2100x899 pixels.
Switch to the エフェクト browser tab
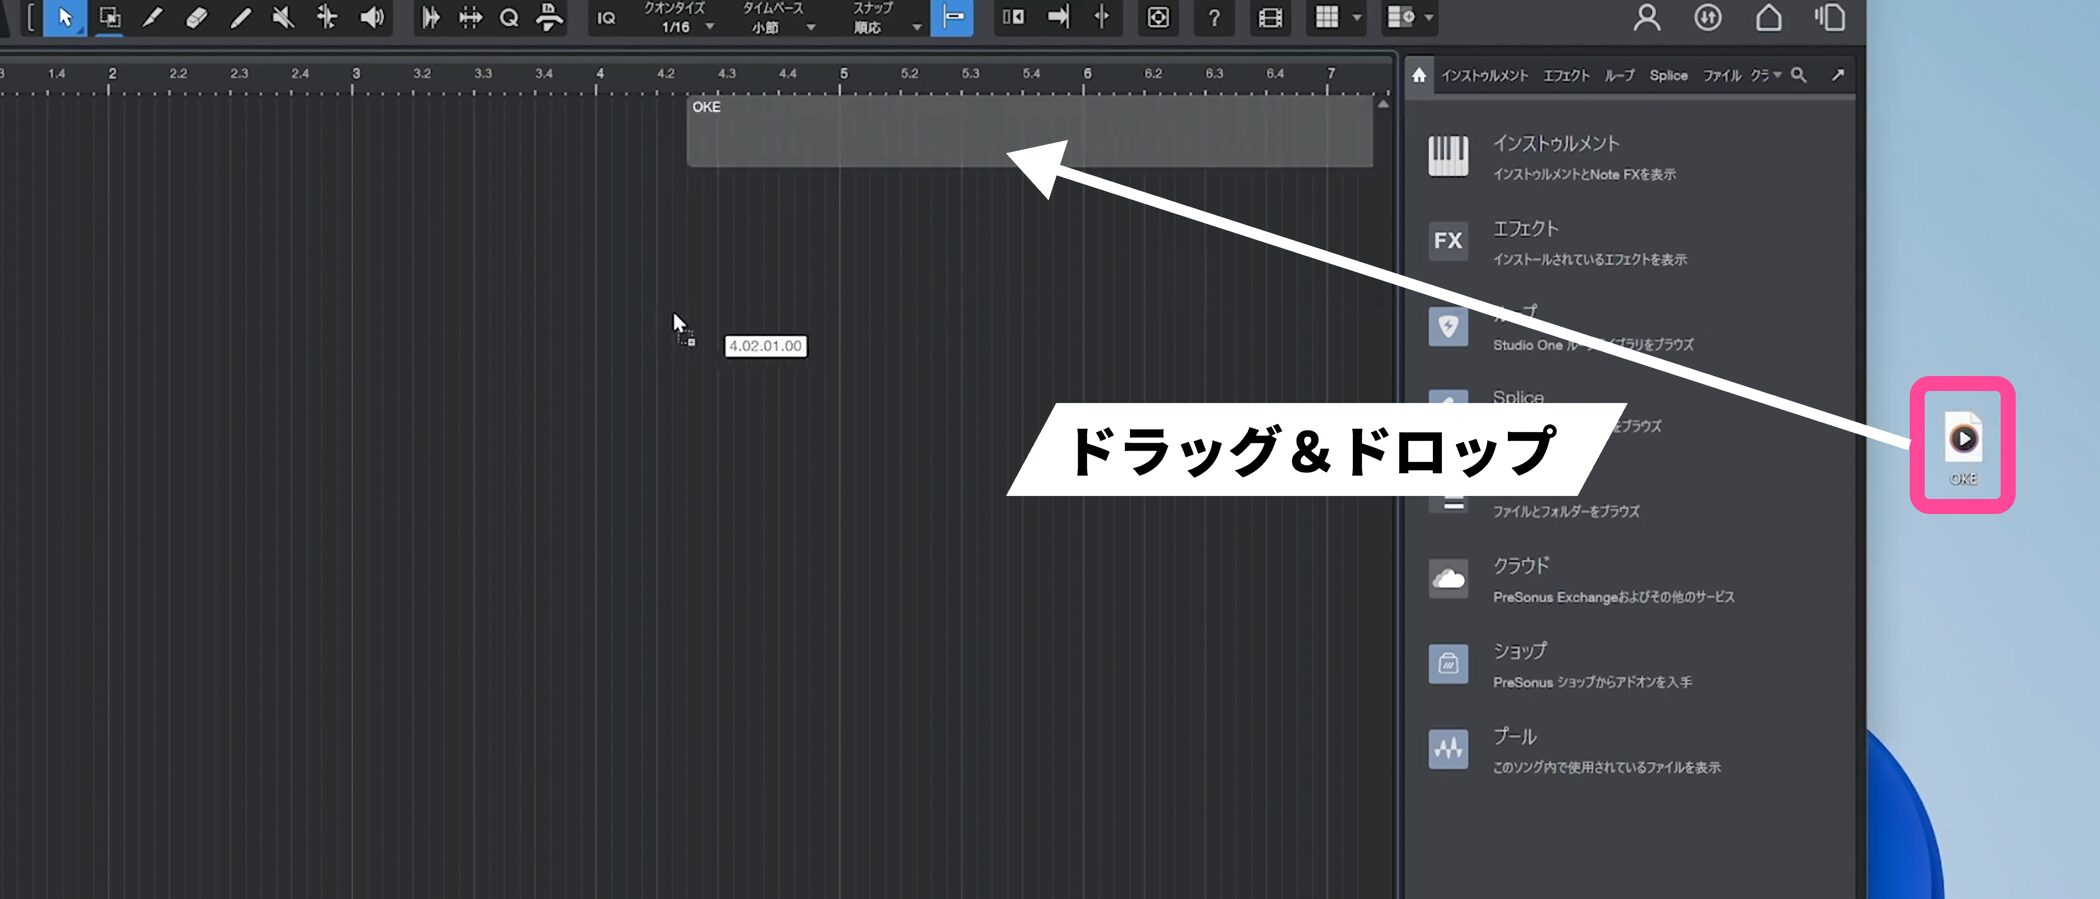coord(1566,76)
